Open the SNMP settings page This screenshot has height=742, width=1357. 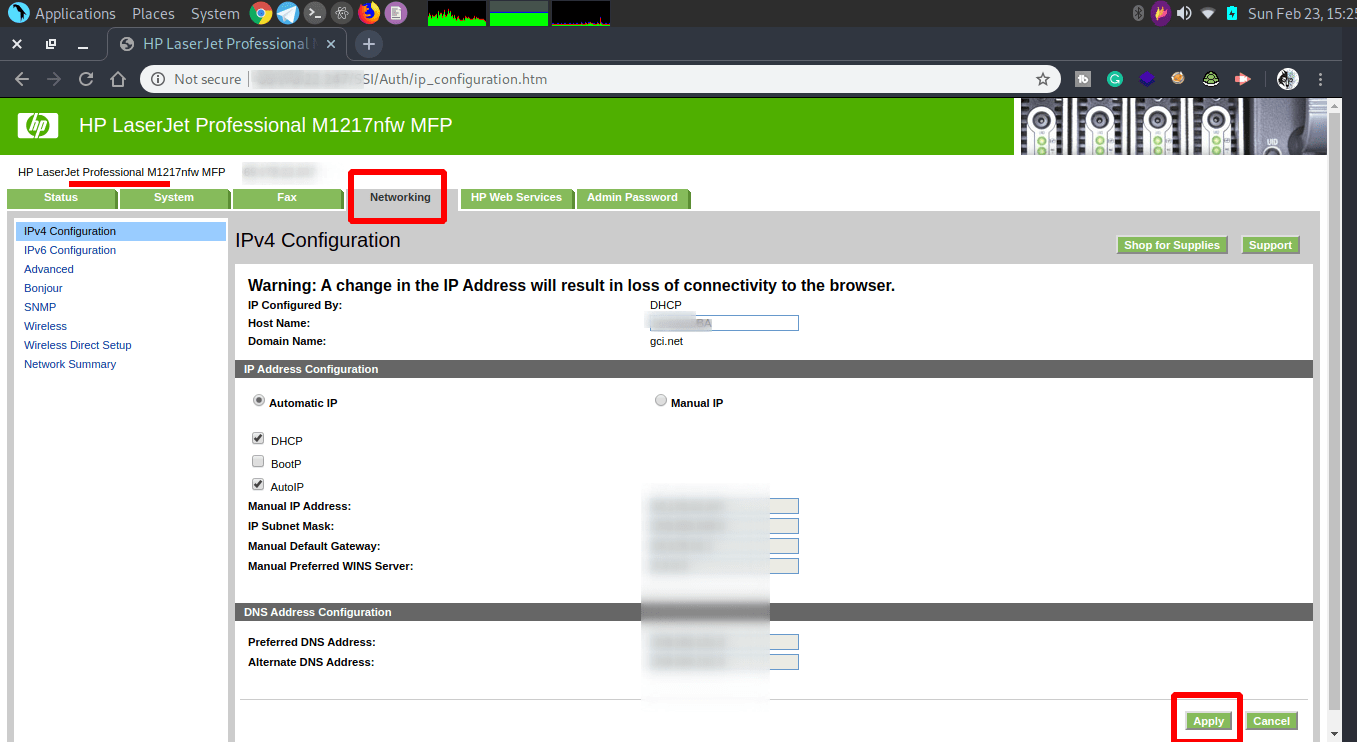click(x=40, y=307)
